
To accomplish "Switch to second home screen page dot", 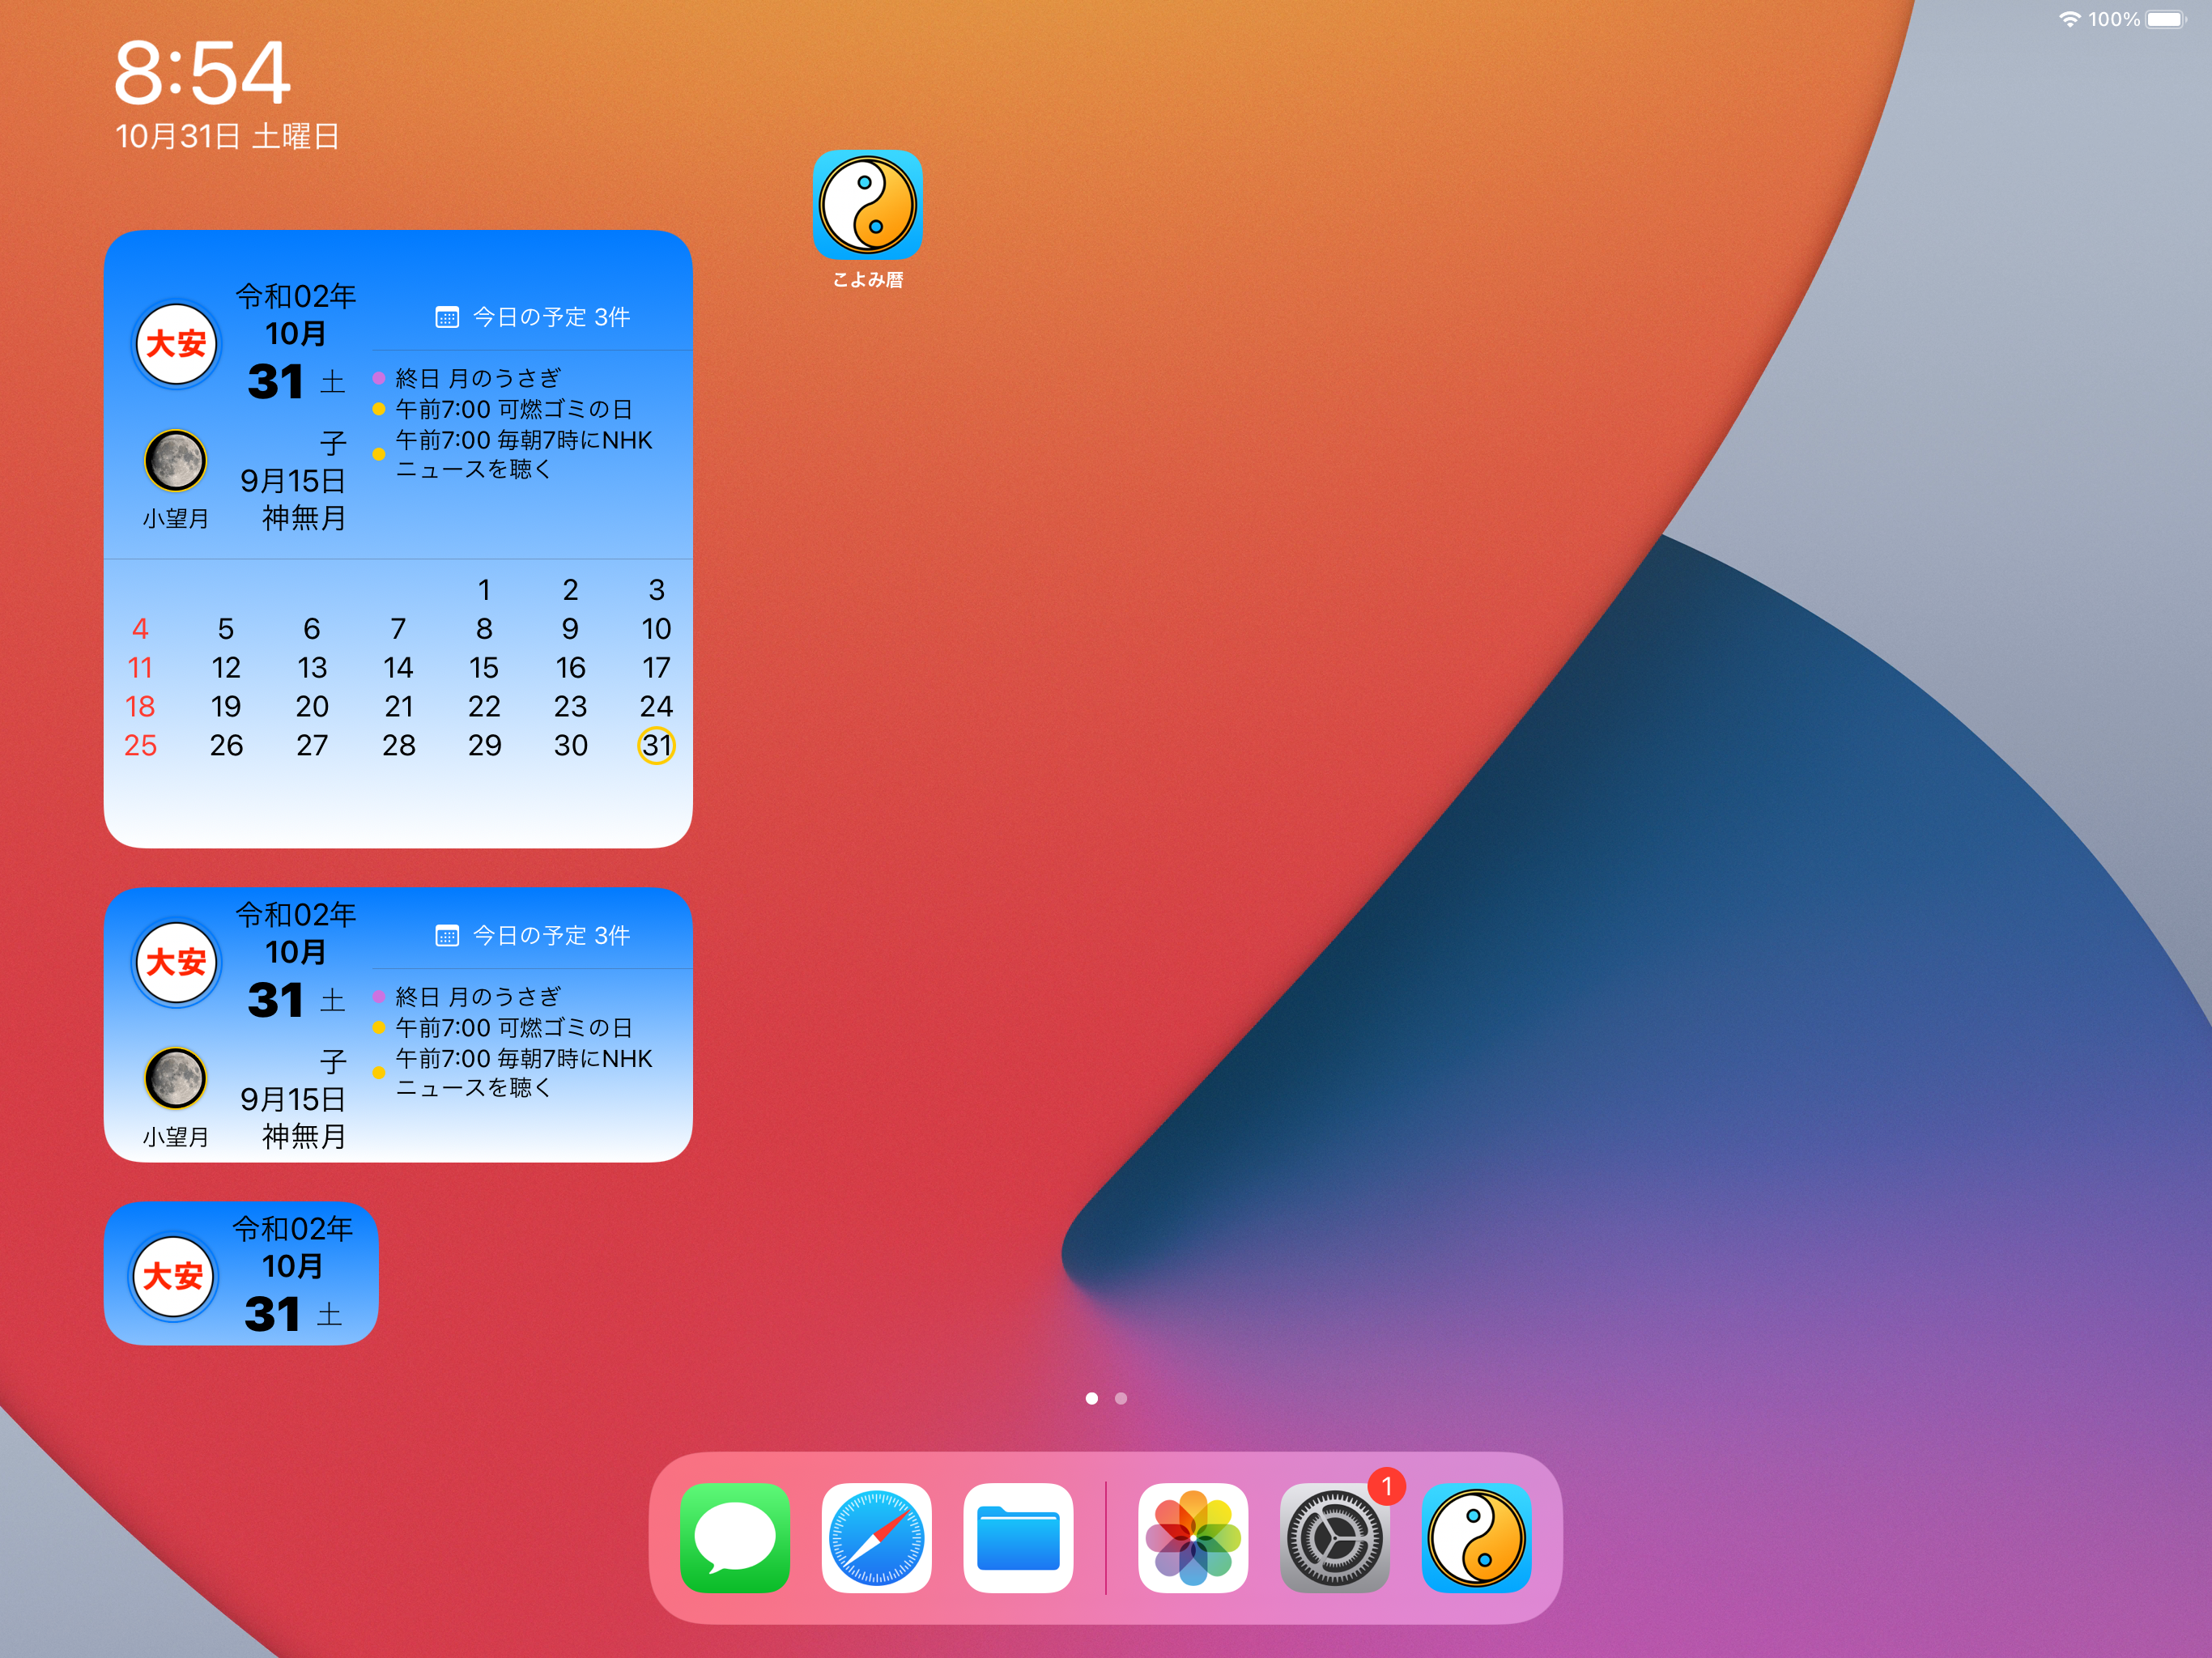I will [x=1121, y=1398].
